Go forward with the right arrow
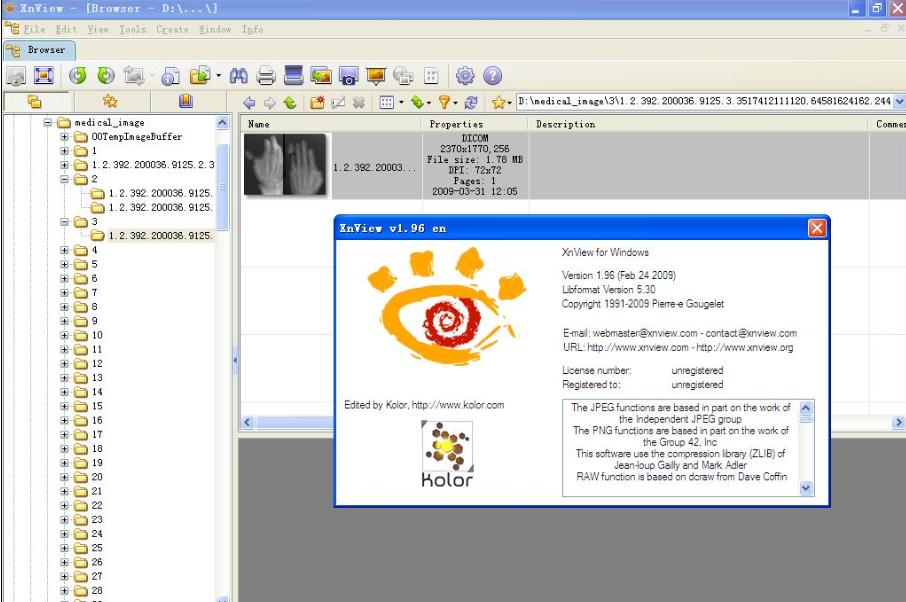This screenshot has height=602, width=906. [270, 103]
